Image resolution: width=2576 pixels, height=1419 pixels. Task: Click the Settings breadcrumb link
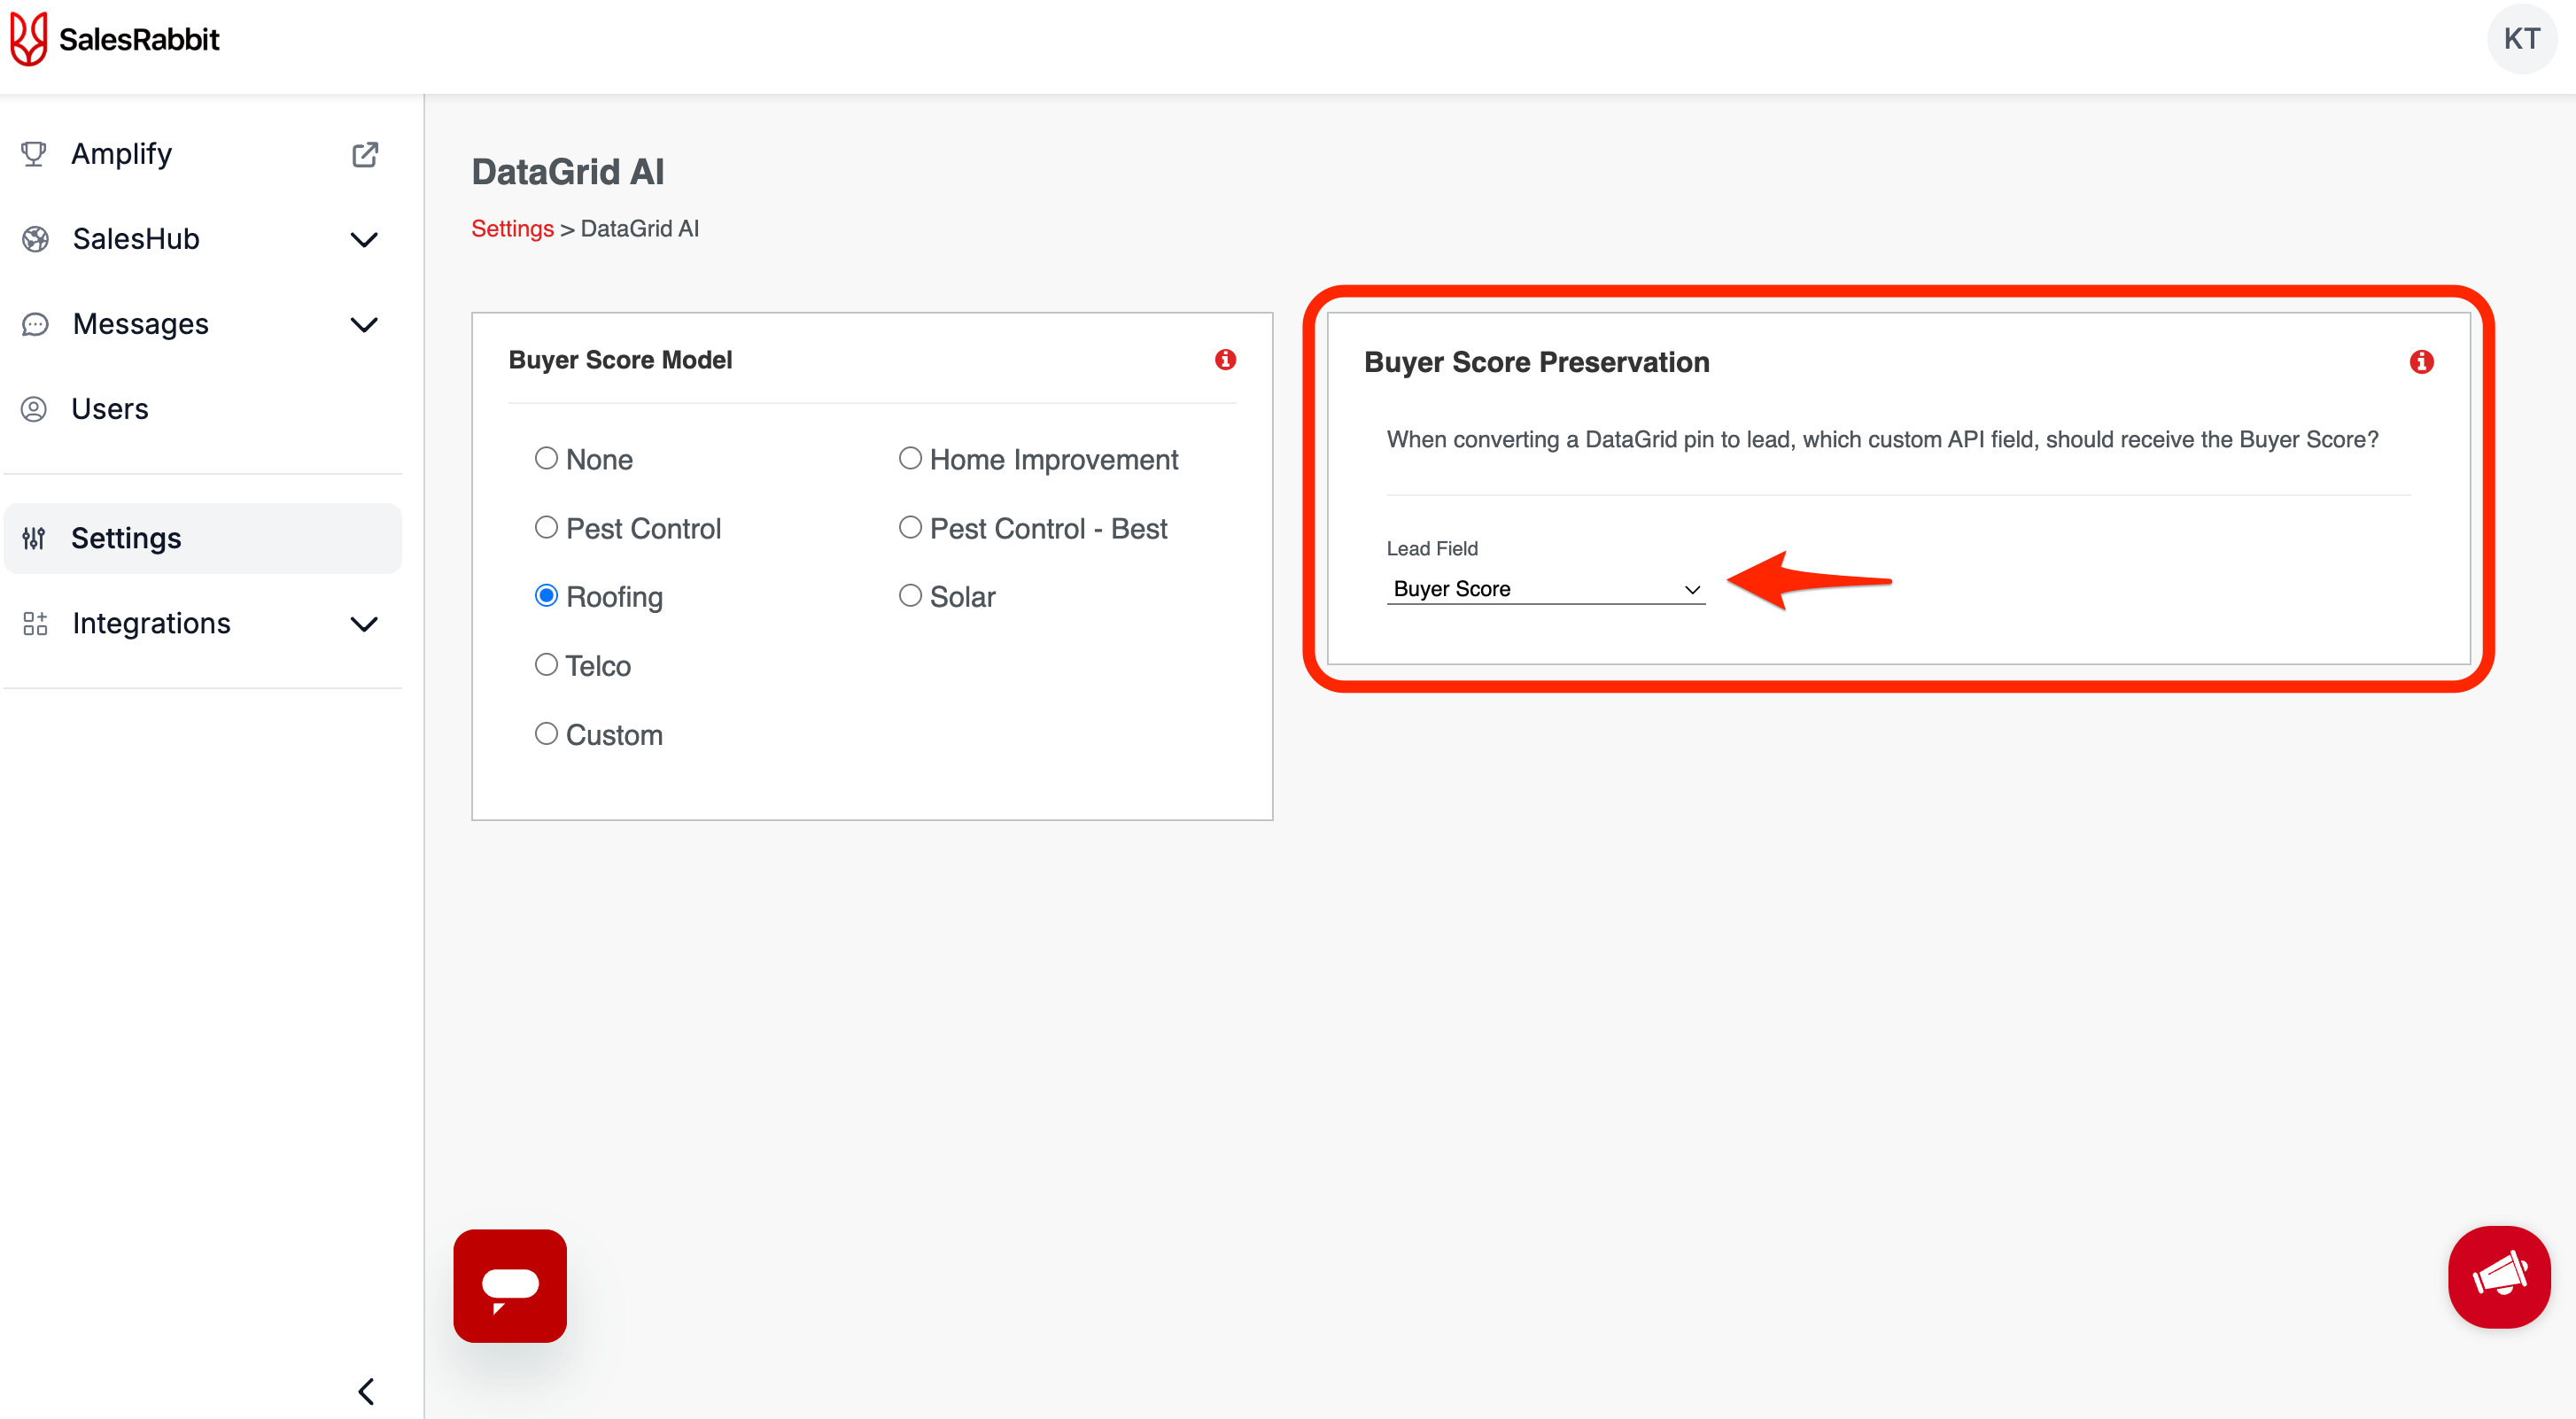[512, 229]
